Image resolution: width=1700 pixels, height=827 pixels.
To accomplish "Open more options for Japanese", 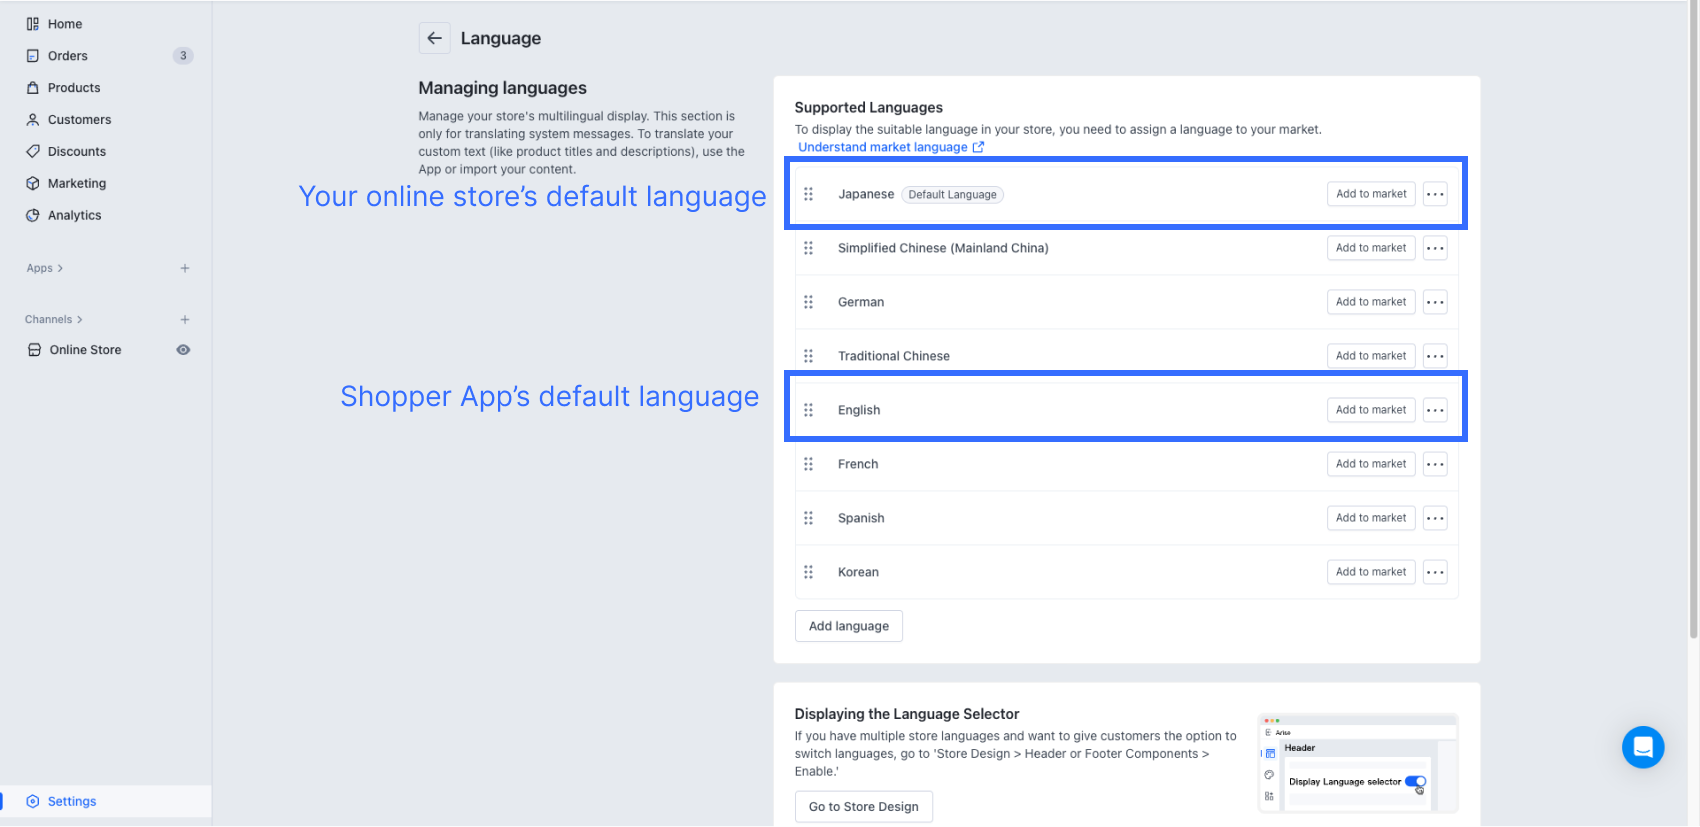I will tap(1435, 194).
